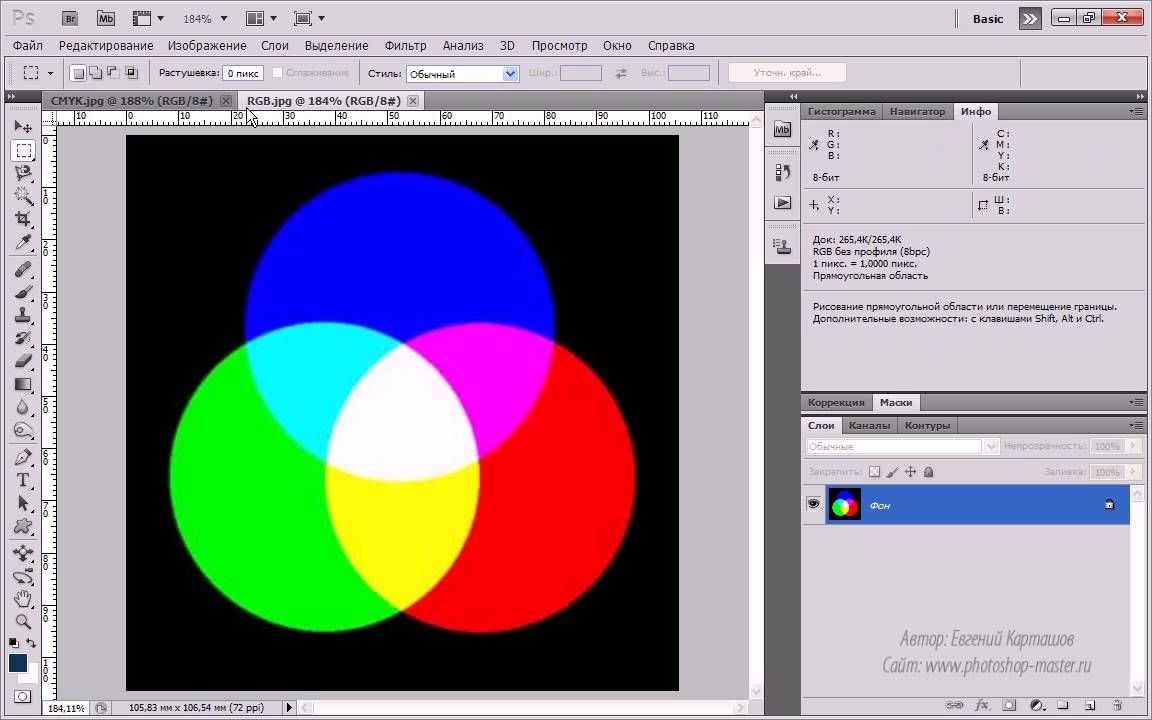Open the status bar info arrow menu
Screen dimensions: 1152x720
[x=289, y=708]
